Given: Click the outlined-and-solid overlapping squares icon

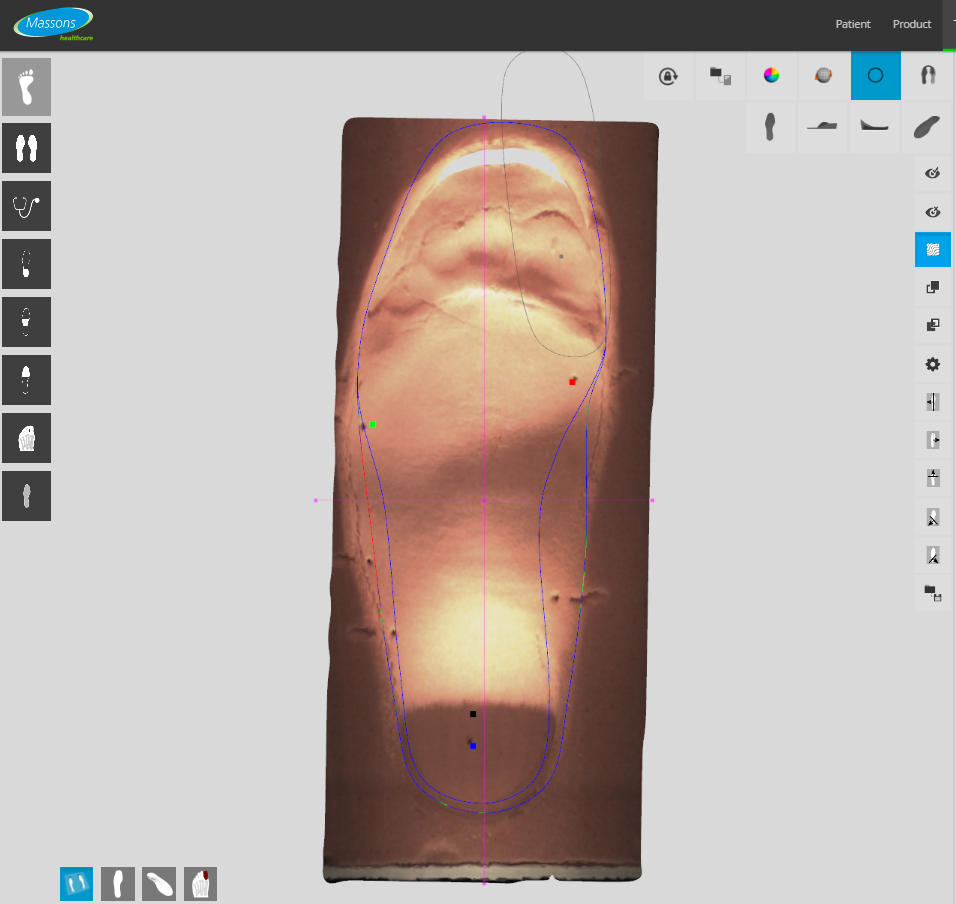Looking at the screenshot, I should (x=933, y=287).
